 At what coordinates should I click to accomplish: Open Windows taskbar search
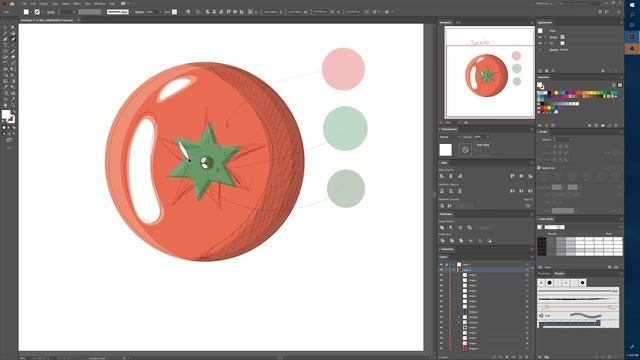coord(632,14)
